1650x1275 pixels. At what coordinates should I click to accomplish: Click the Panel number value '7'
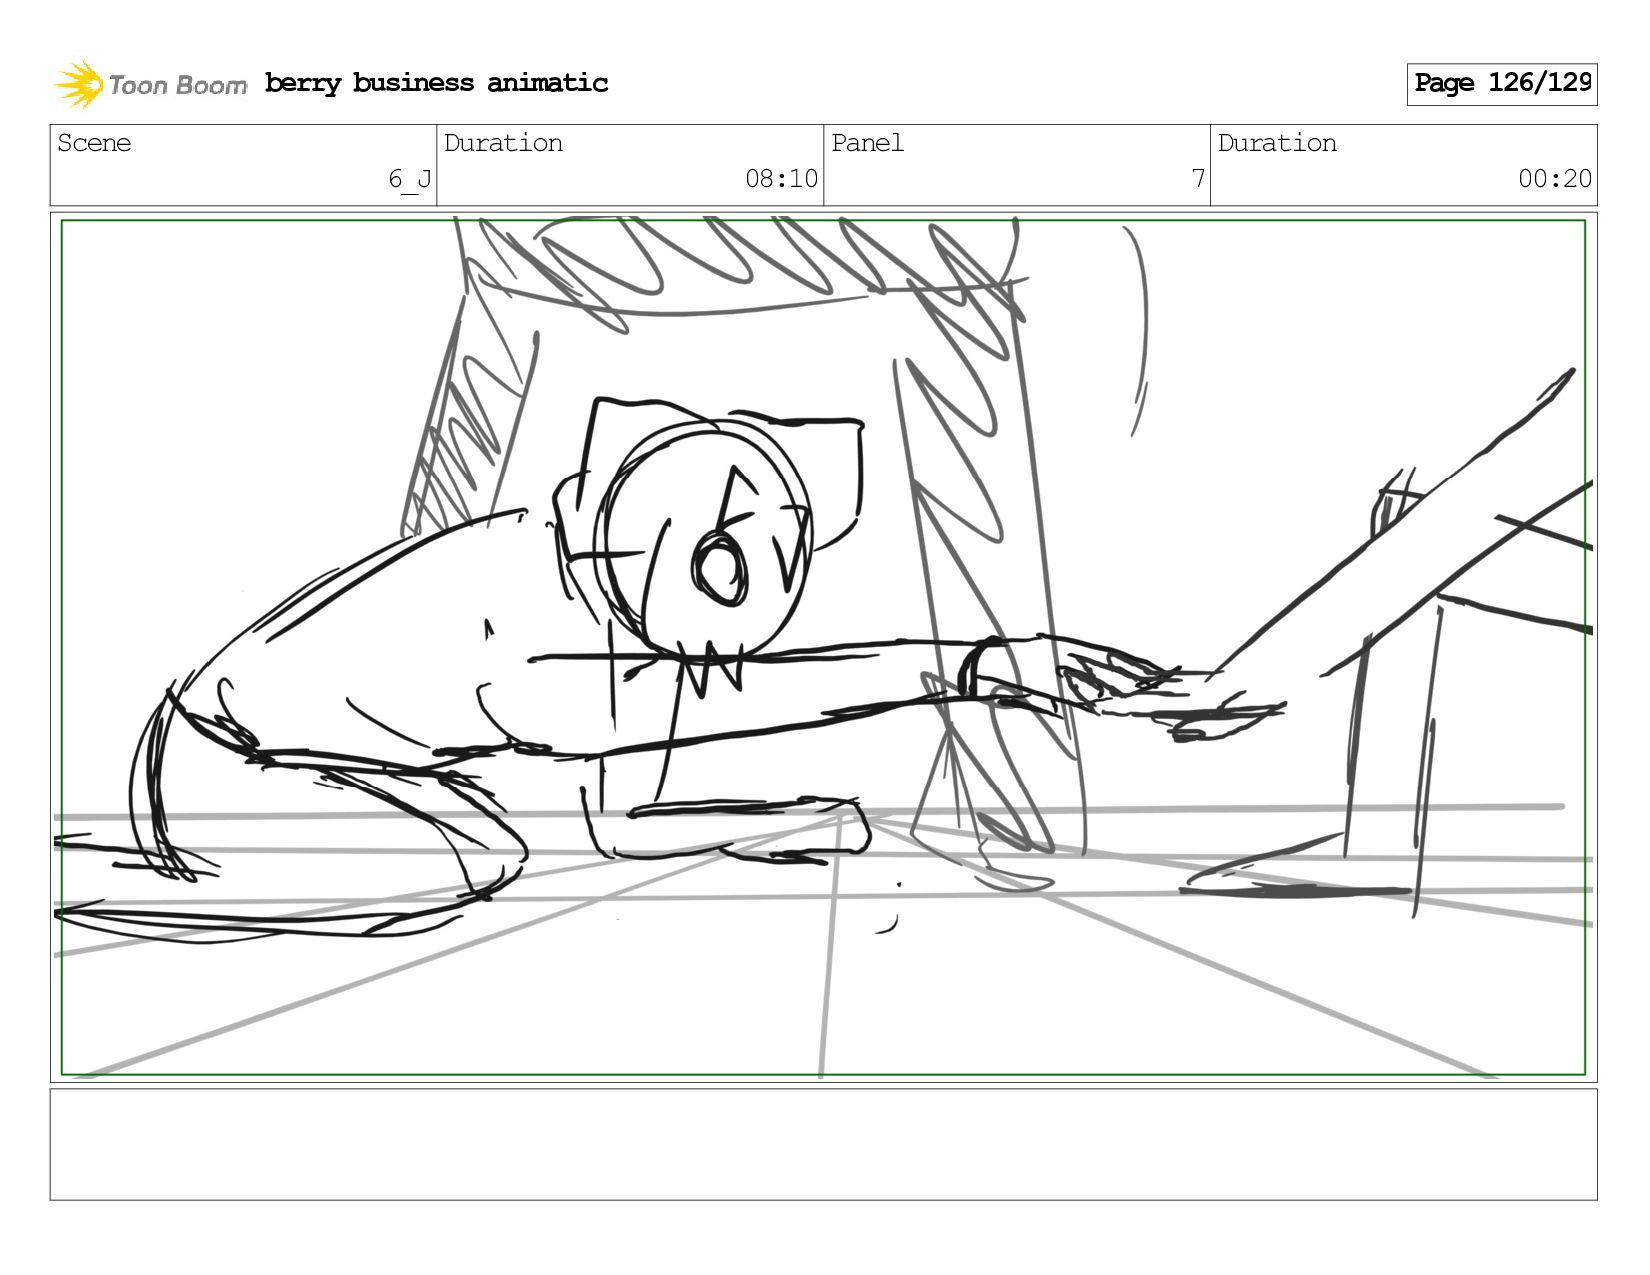point(1198,179)
